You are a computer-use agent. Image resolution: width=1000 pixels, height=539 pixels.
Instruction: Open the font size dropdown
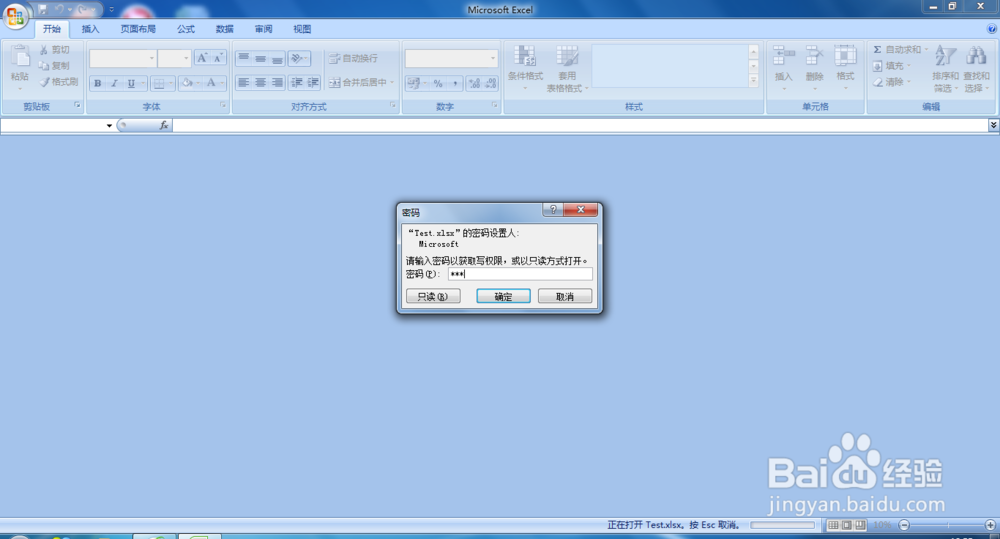coord(186,59)
